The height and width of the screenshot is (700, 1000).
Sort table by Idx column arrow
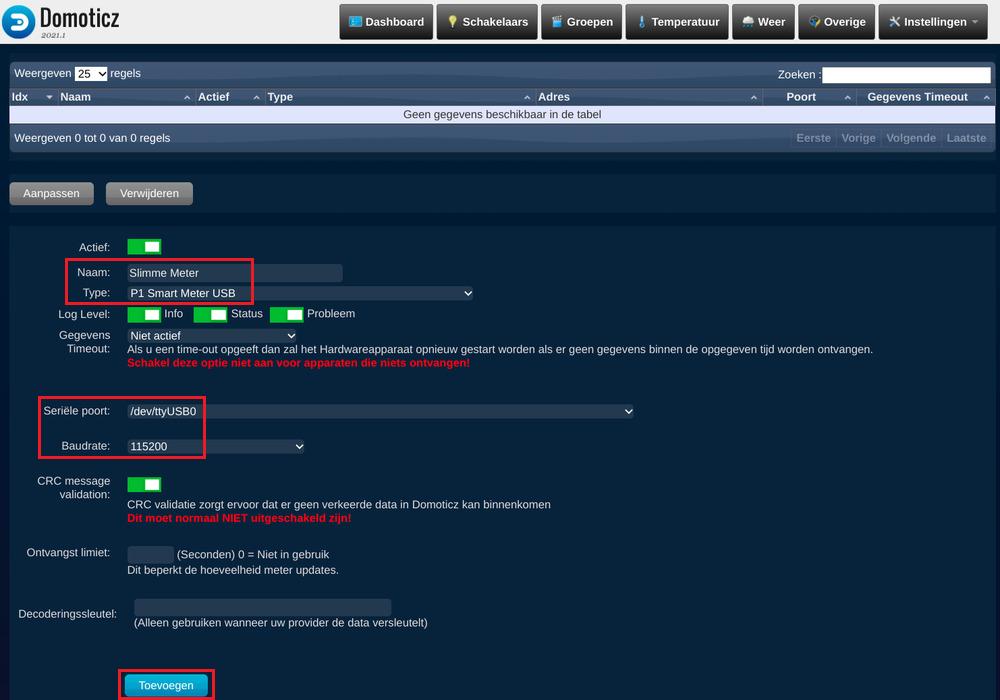pyautogui.click(x=49, y=98)
